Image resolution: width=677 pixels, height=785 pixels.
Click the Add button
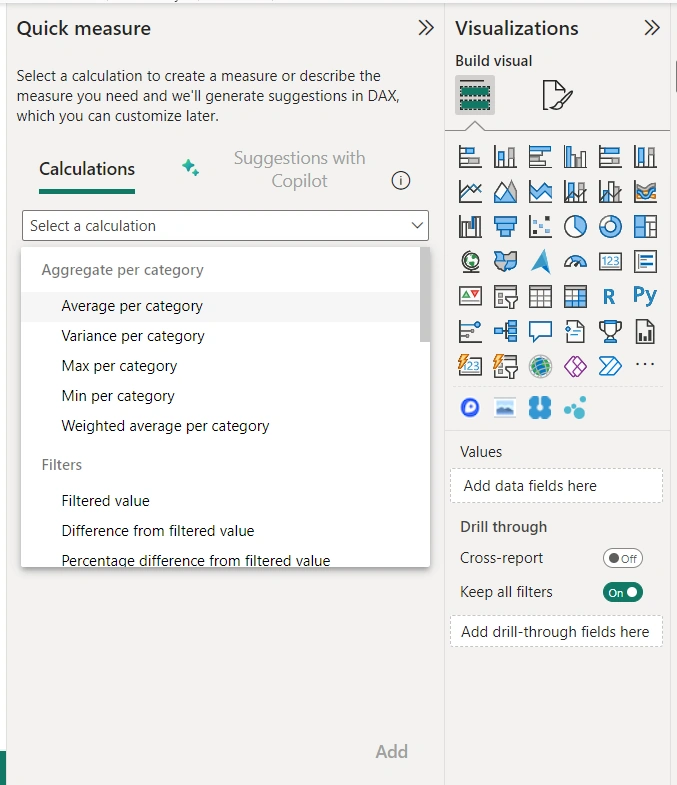click(x=392, y=752)
